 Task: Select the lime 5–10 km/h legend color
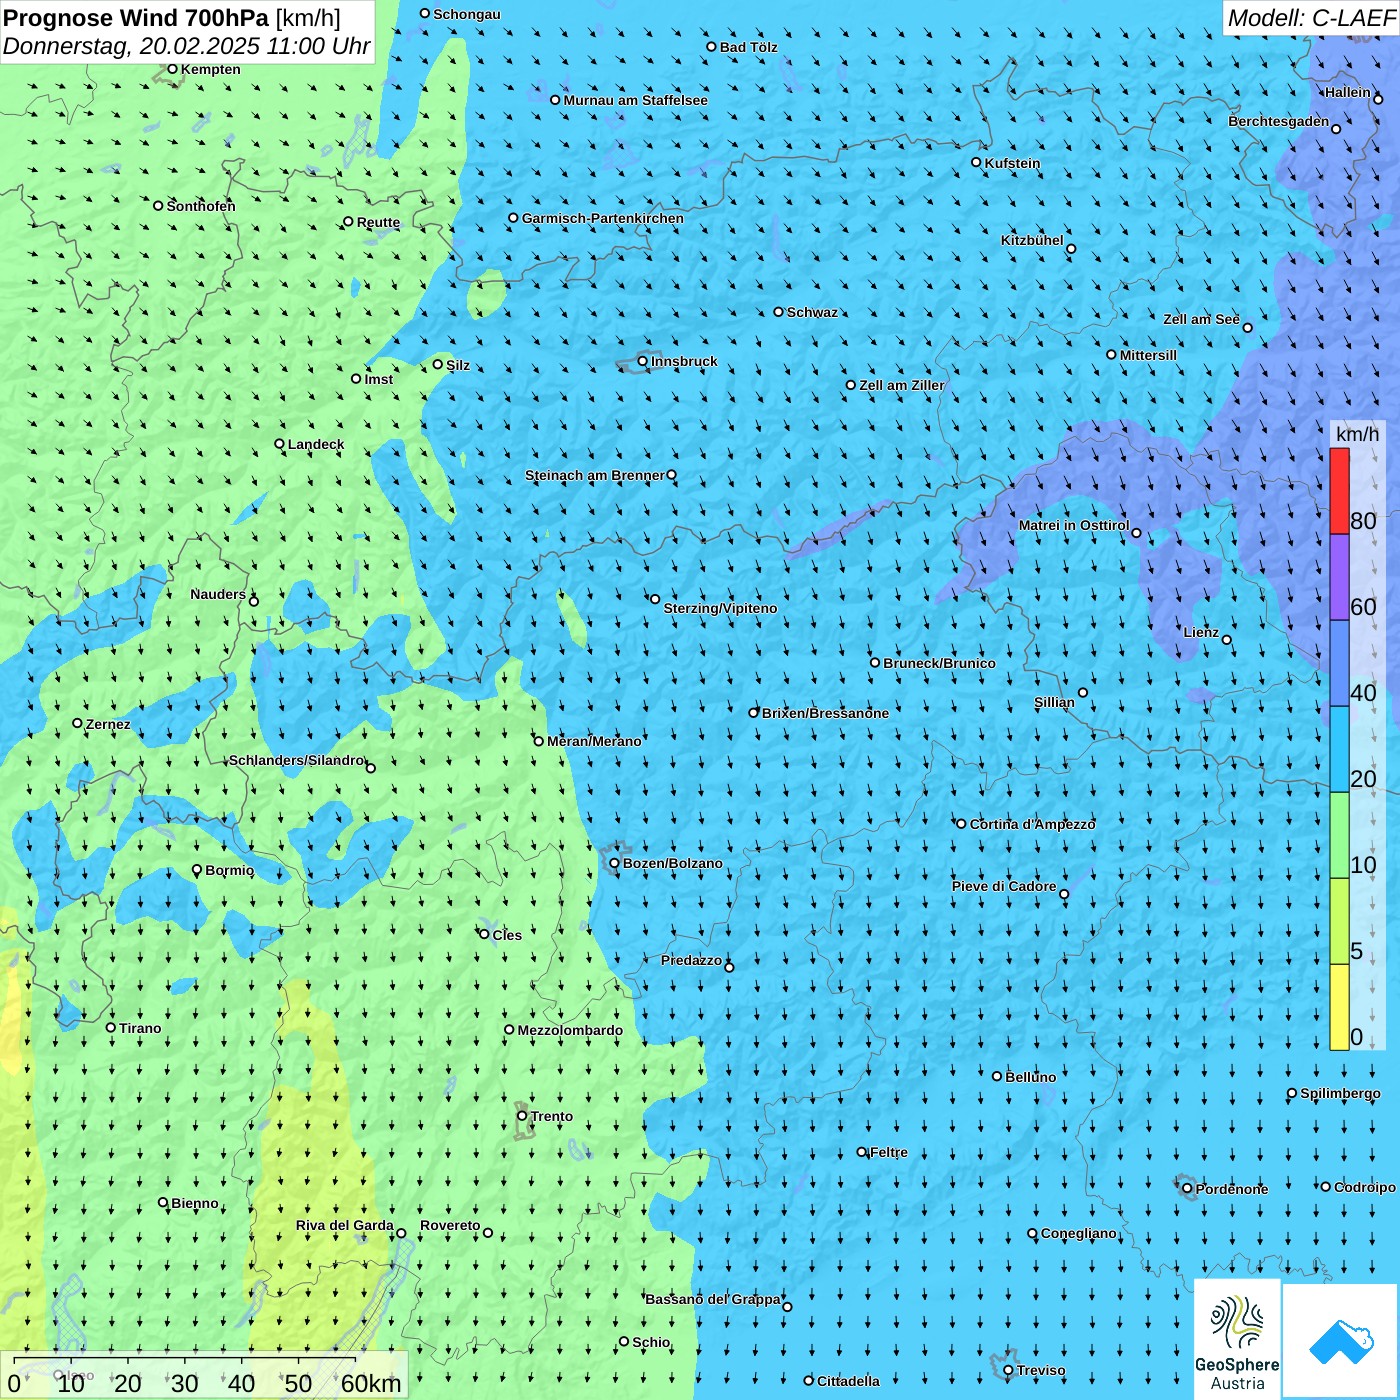1339,922
